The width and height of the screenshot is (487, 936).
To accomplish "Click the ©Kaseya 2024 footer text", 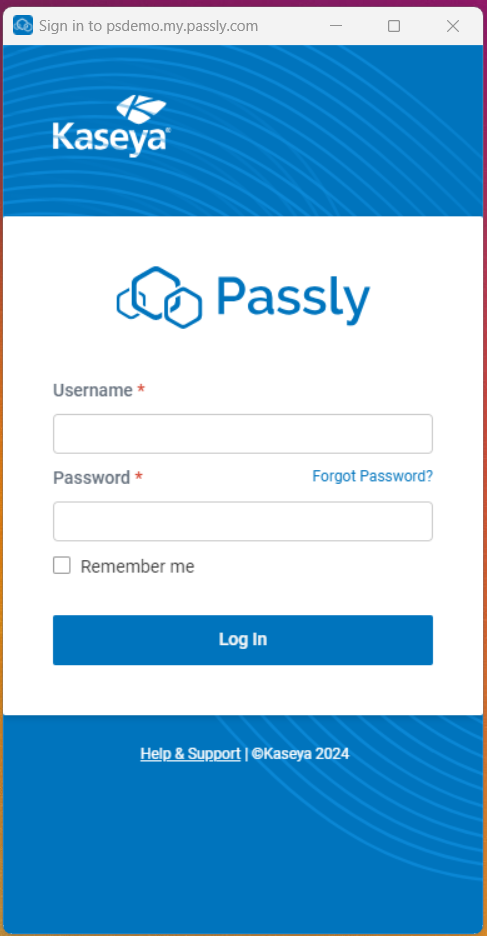I will (x=300, y=754).
